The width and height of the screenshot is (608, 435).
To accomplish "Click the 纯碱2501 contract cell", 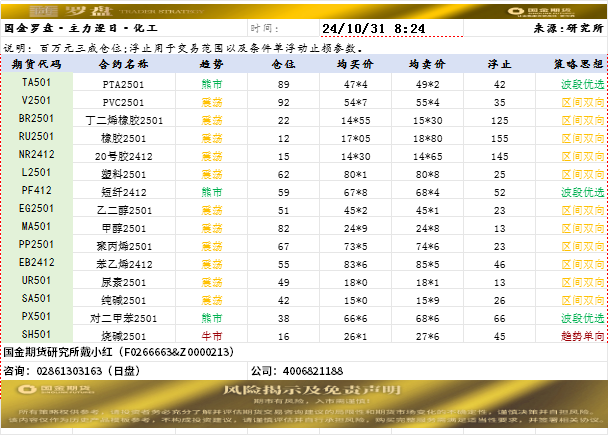I will click(x=124, y=300).
